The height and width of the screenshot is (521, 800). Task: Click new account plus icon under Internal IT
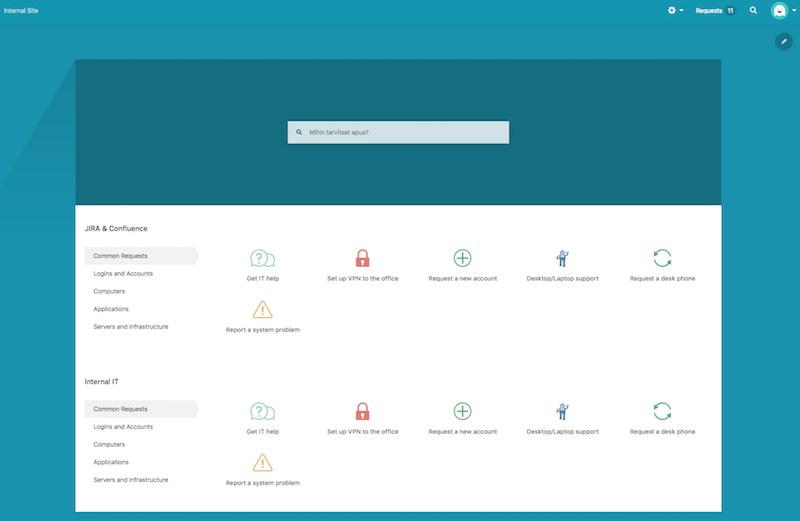coord(462,411)
